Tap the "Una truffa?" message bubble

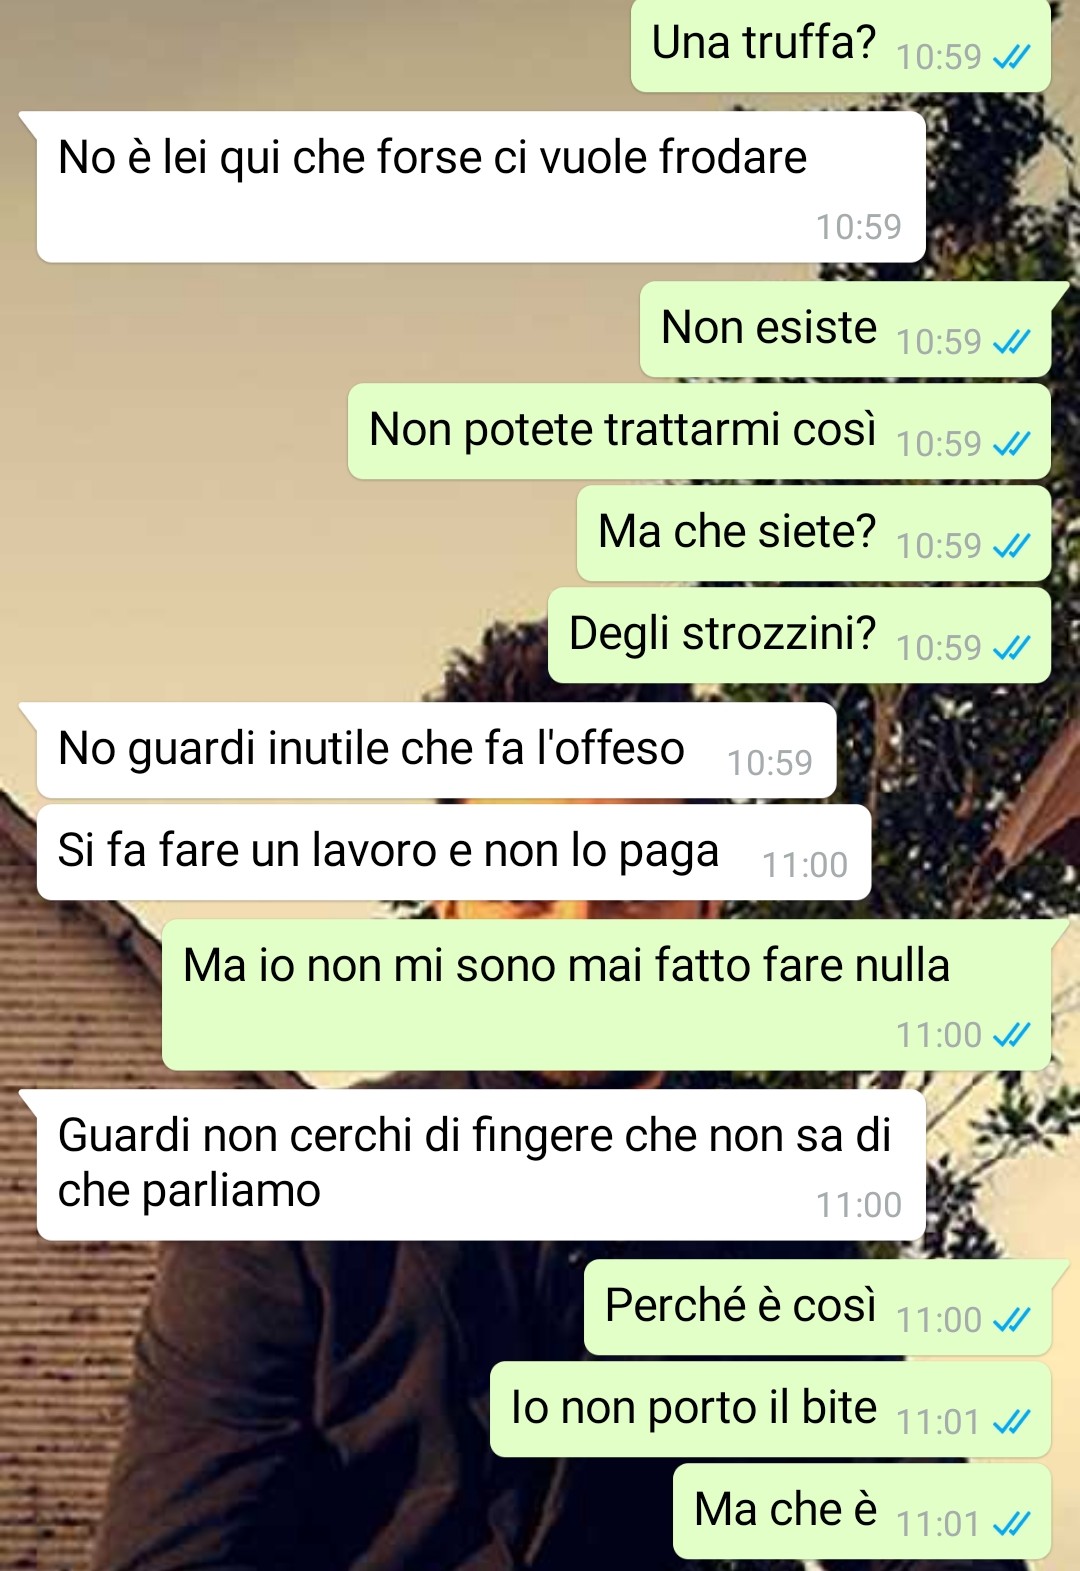pyautogui.click(x=840, y=46)
